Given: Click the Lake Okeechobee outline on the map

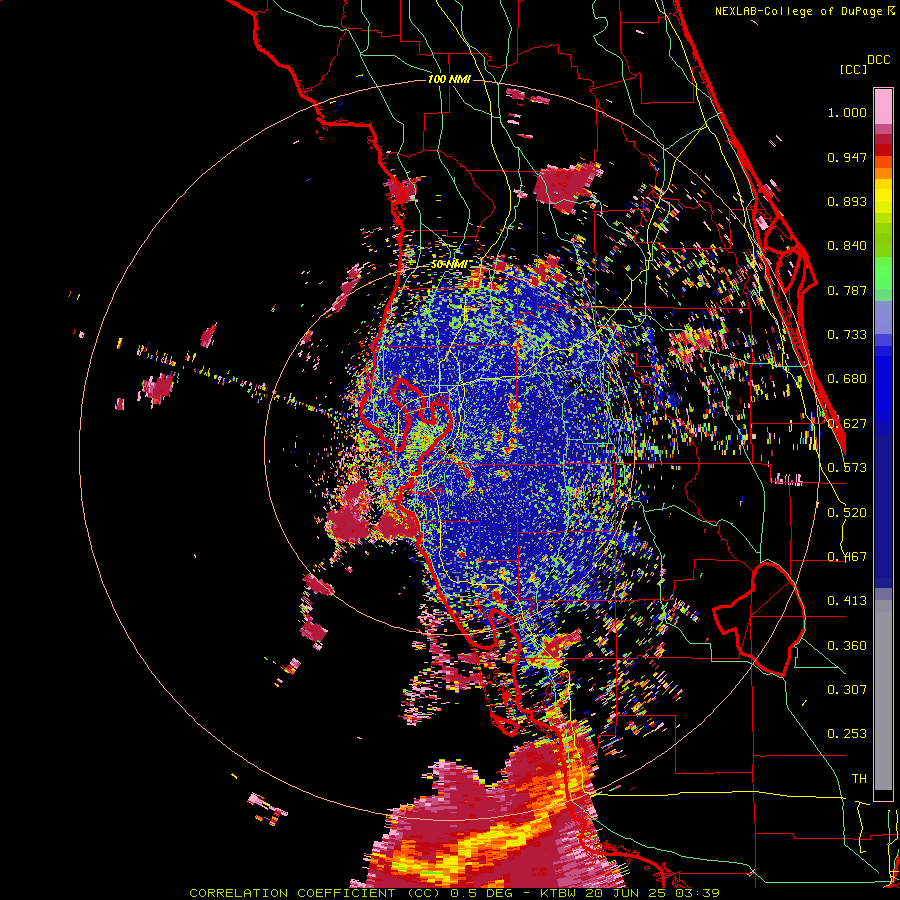Looking at the screenshot, I should pyautogui.click(x=759, y=619).
